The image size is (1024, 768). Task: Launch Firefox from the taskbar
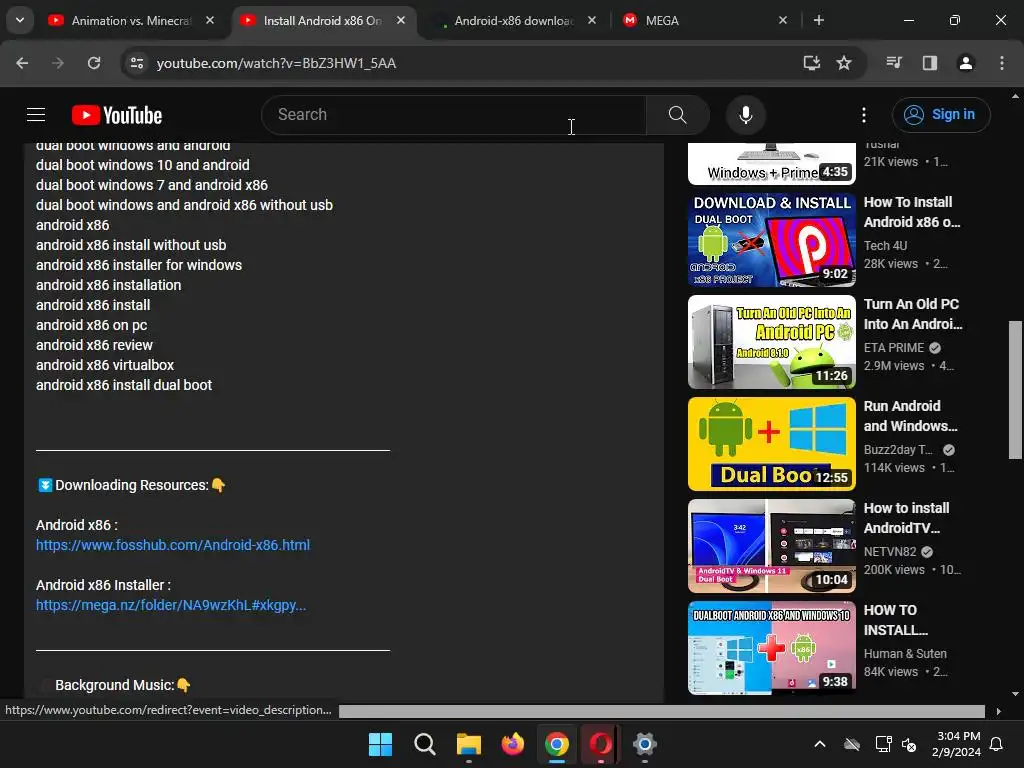(513, 744)
